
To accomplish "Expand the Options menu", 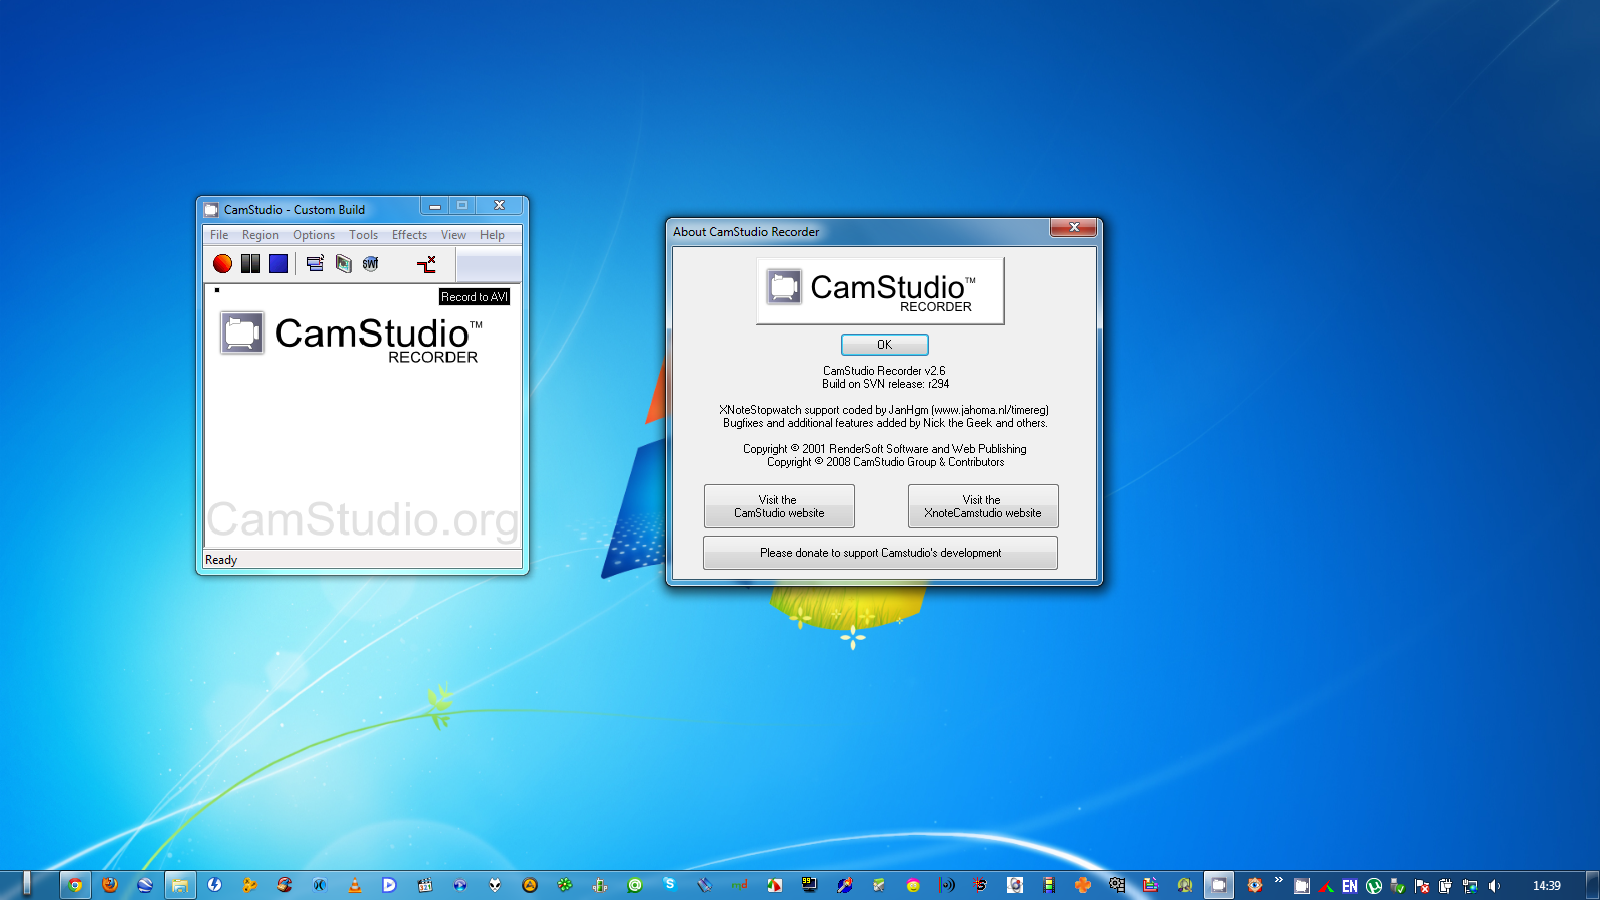I will pos(314,235).
